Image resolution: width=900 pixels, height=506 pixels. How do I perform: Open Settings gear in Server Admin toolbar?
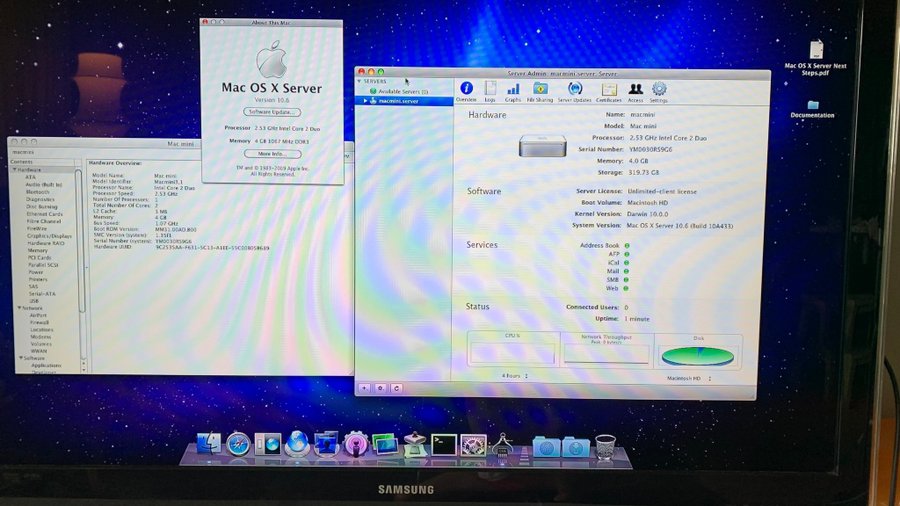[x=659, y=92]
